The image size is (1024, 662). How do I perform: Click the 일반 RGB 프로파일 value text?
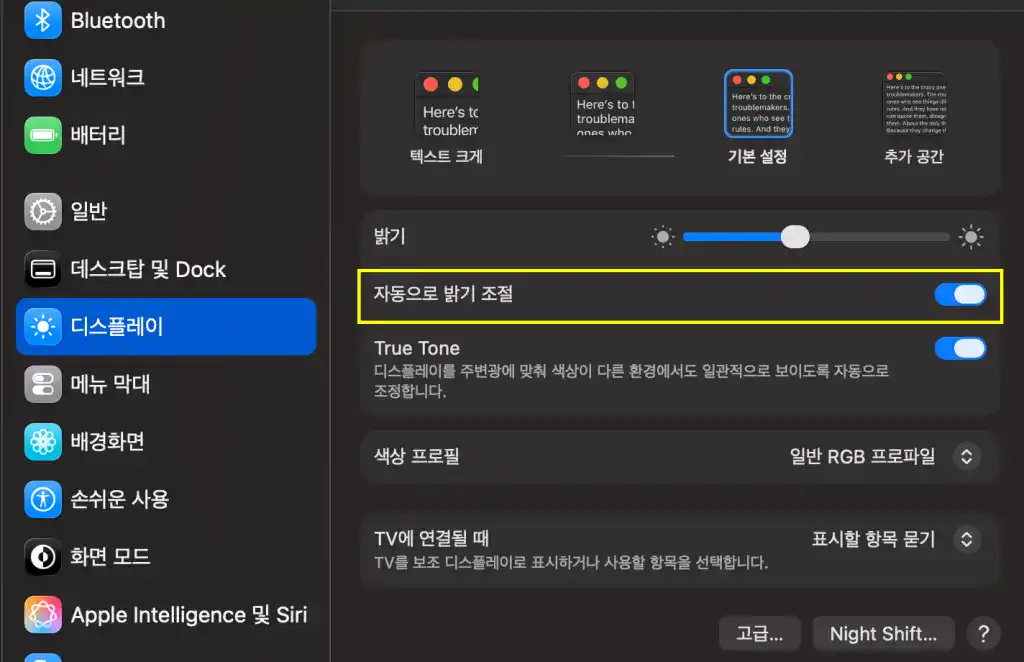click(x=862, y=456)
